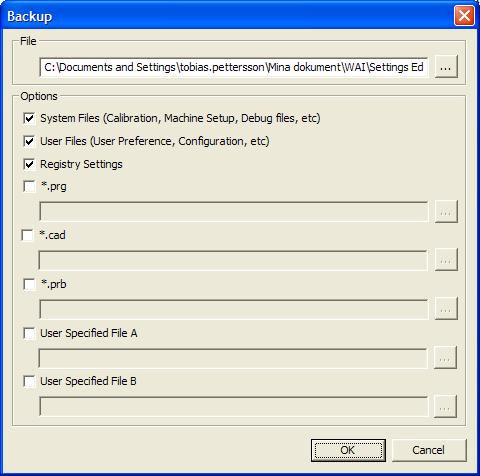Check User Specified File A option
The image size is (480, 476).
tap(29, 333)
